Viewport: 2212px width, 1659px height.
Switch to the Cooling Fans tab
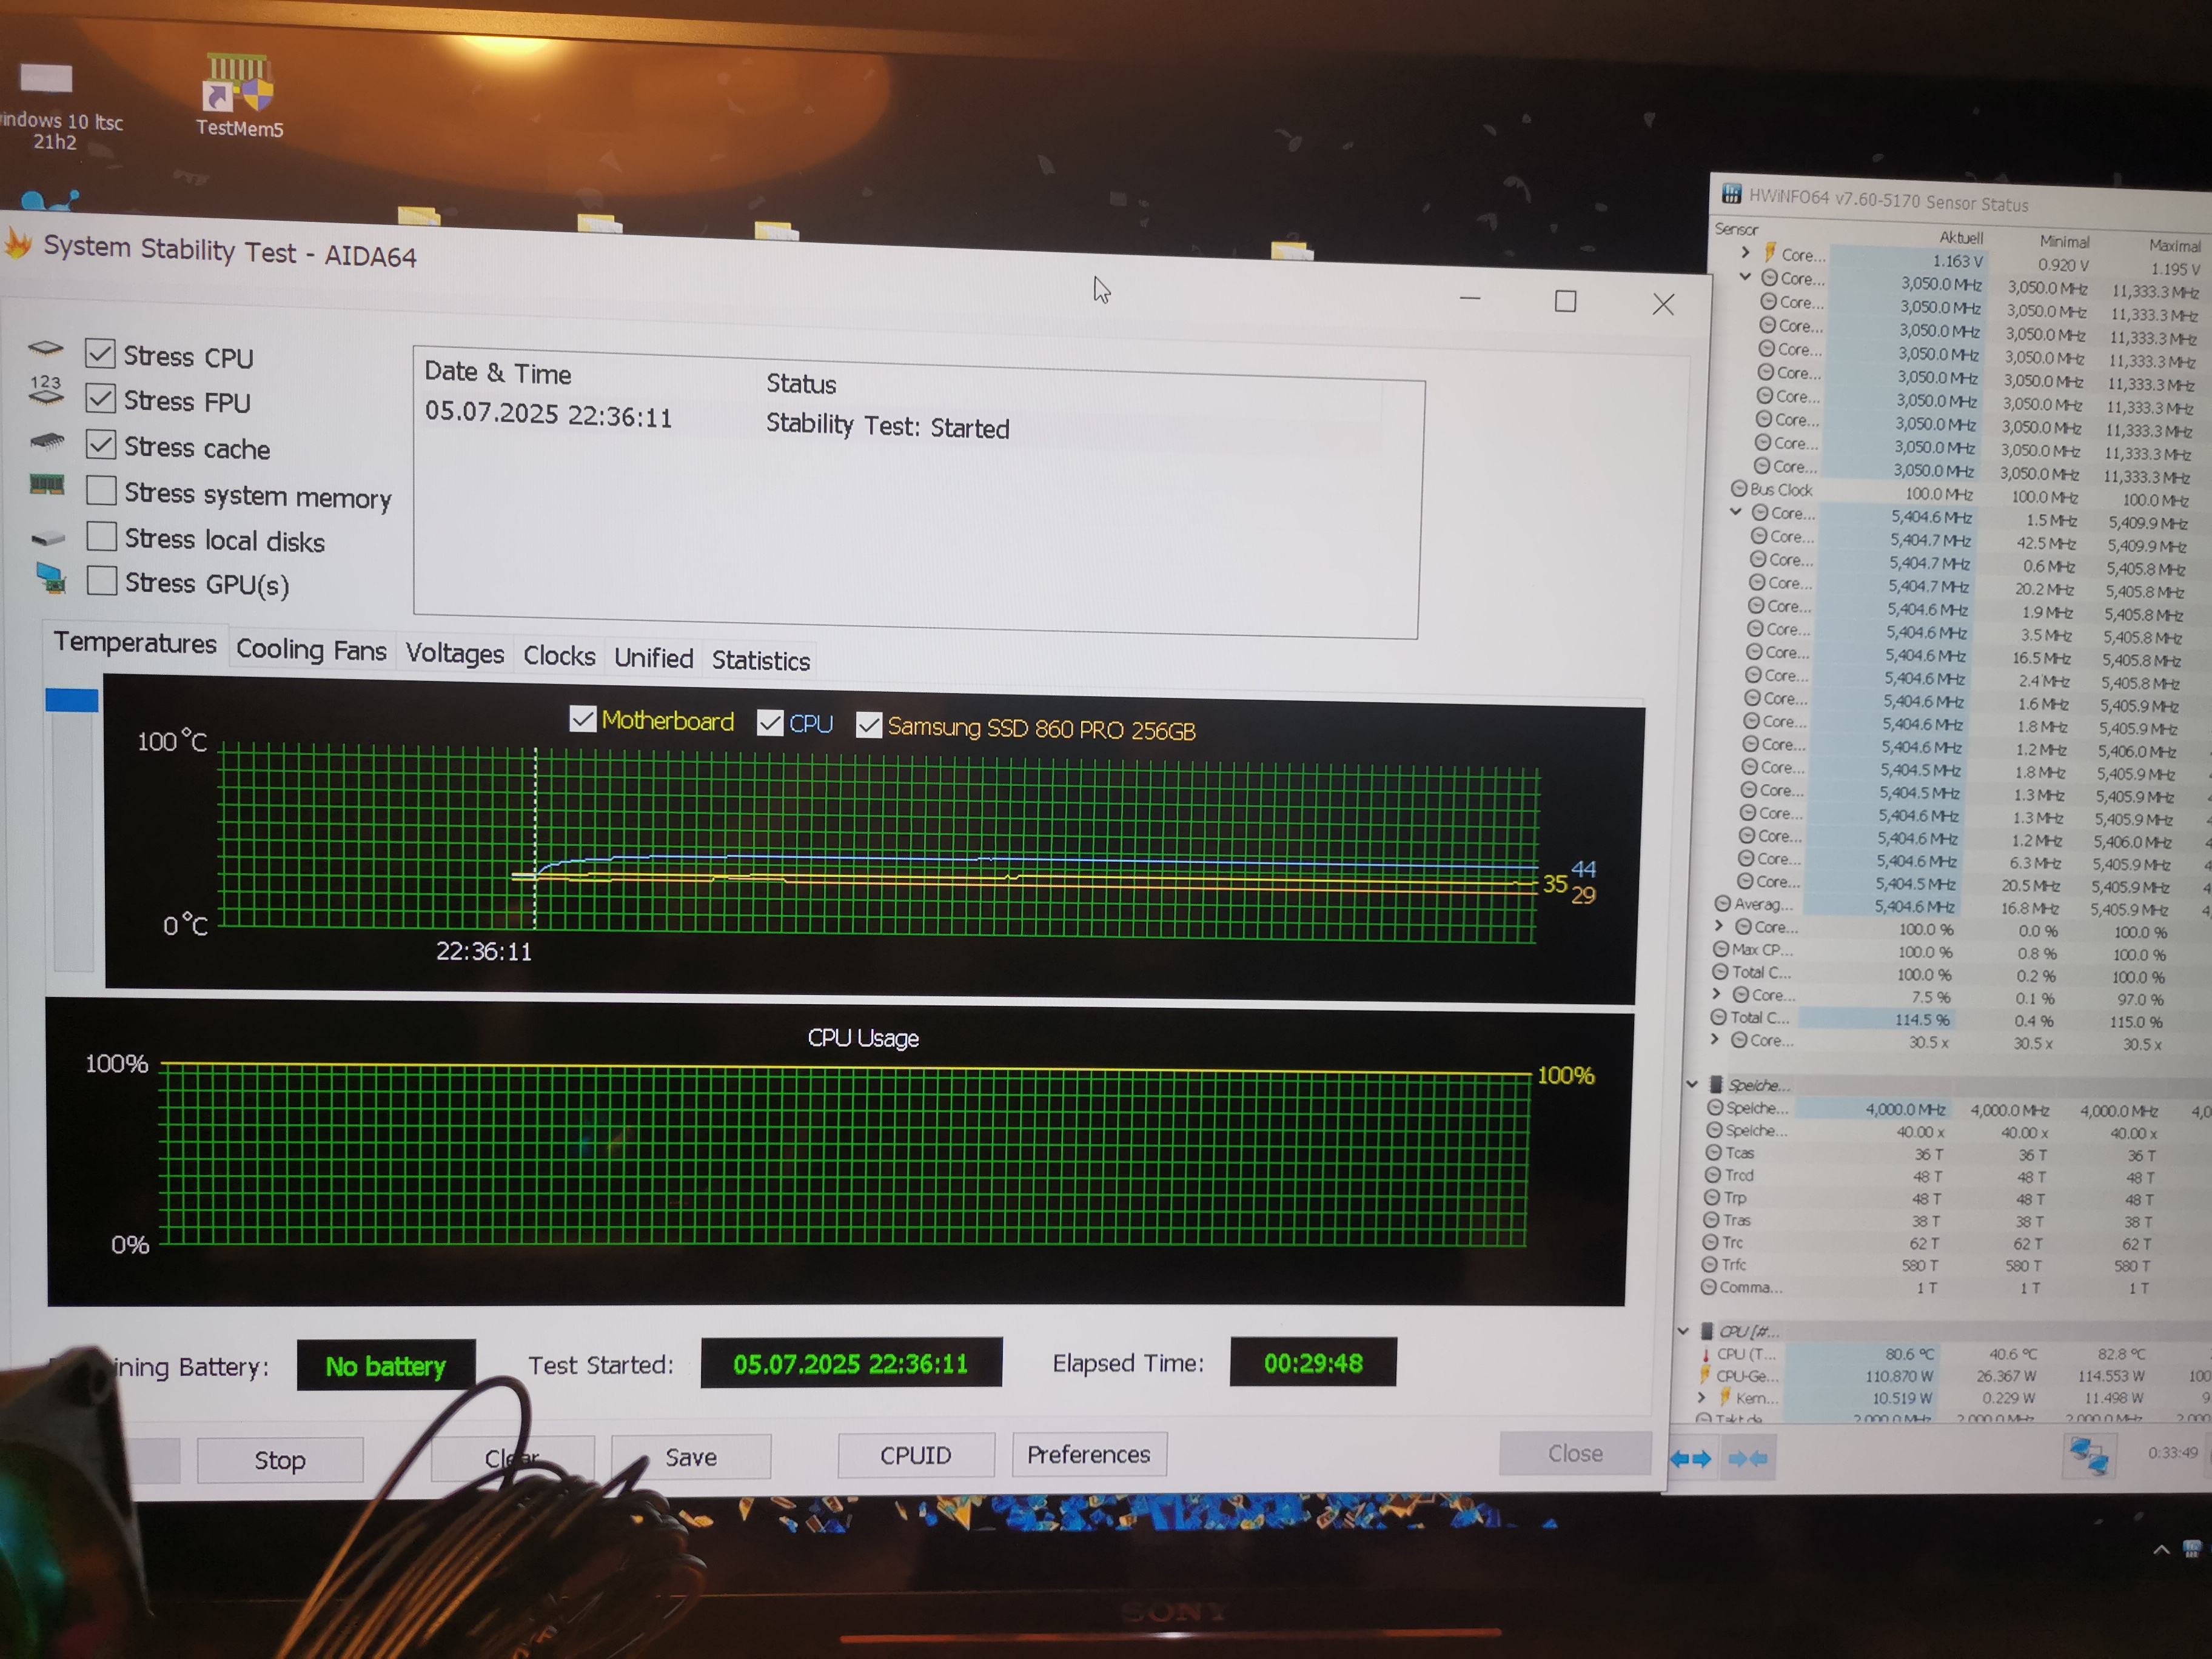pyautogui.click(x=311, y=650)
